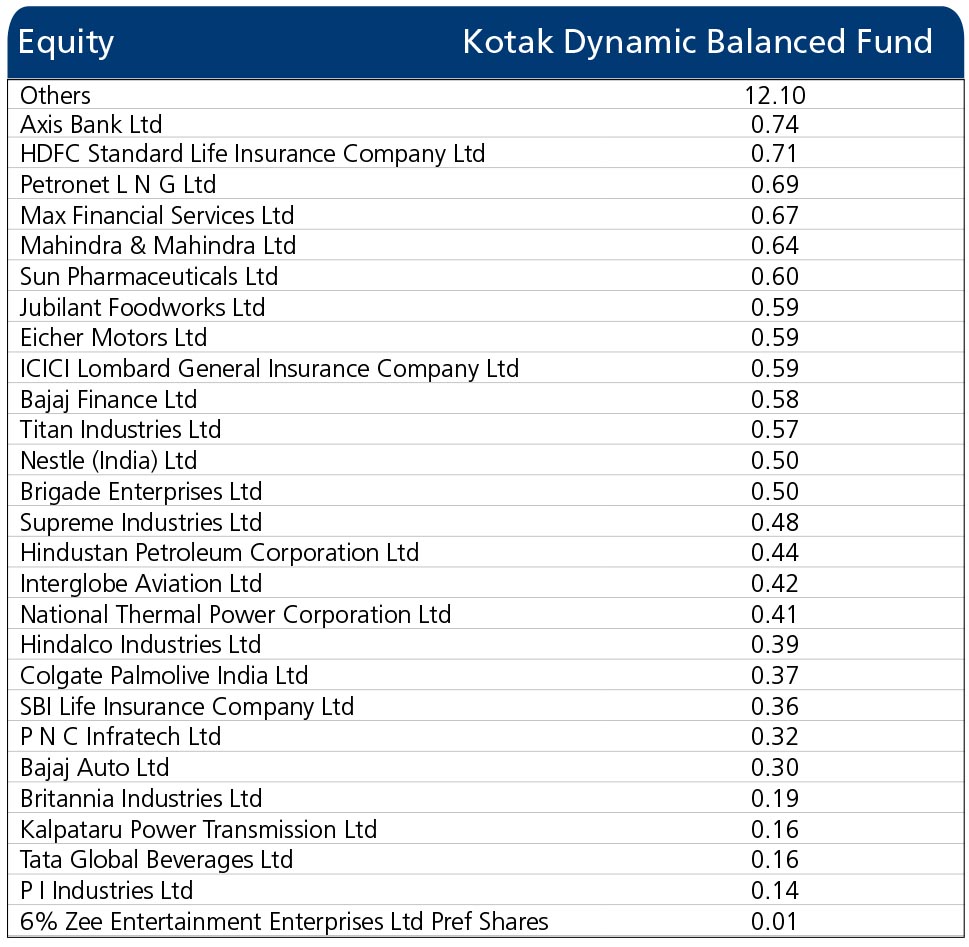
Task: Click the "Petronet L N G Ltd" entry
Action: point(118,184)
